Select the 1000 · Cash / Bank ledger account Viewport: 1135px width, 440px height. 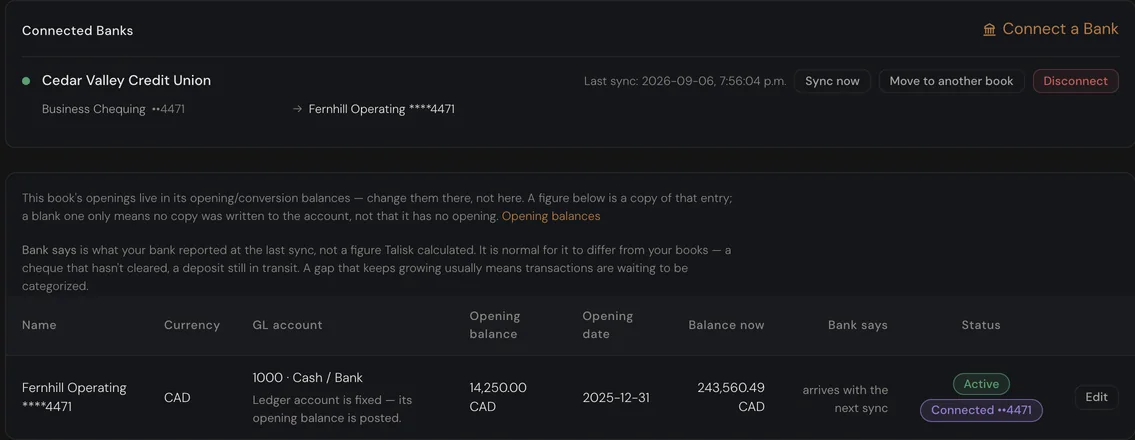(x=308, y=378)
